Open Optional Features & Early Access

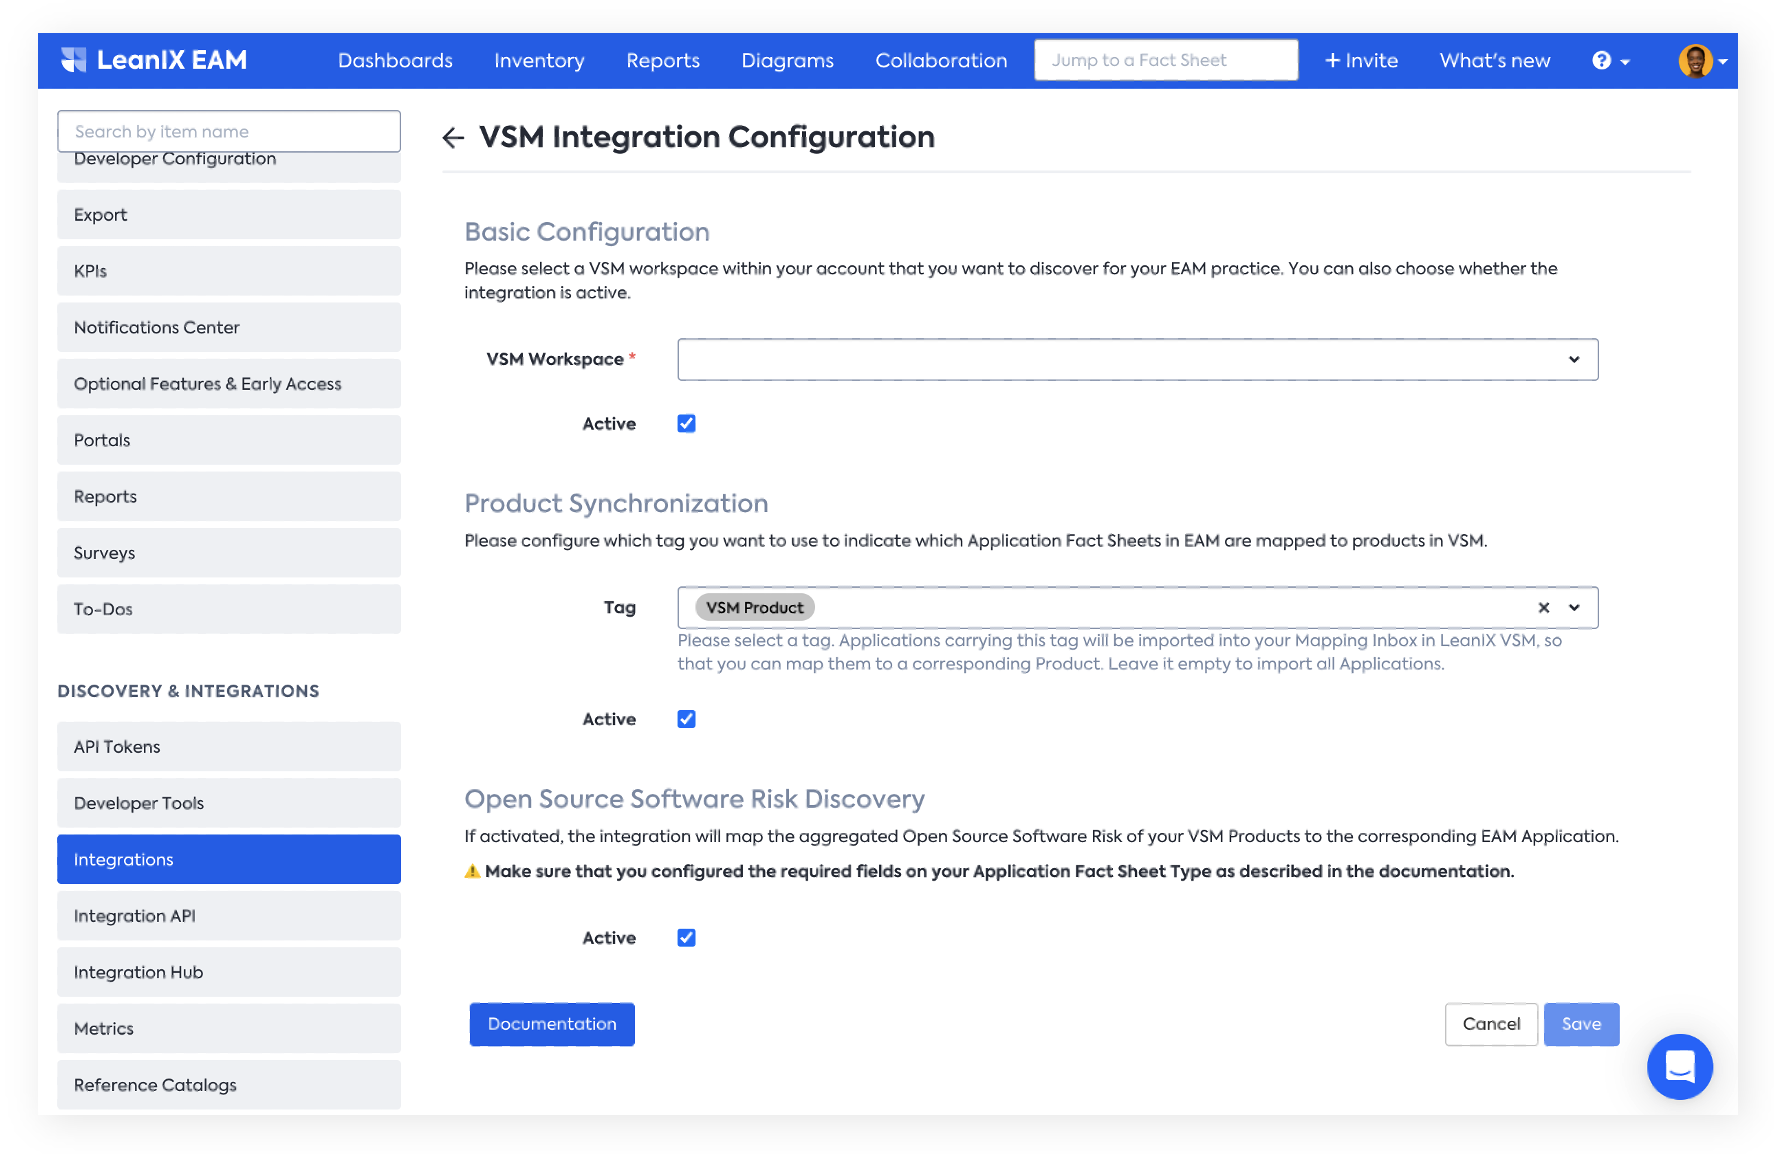[229, 383]
